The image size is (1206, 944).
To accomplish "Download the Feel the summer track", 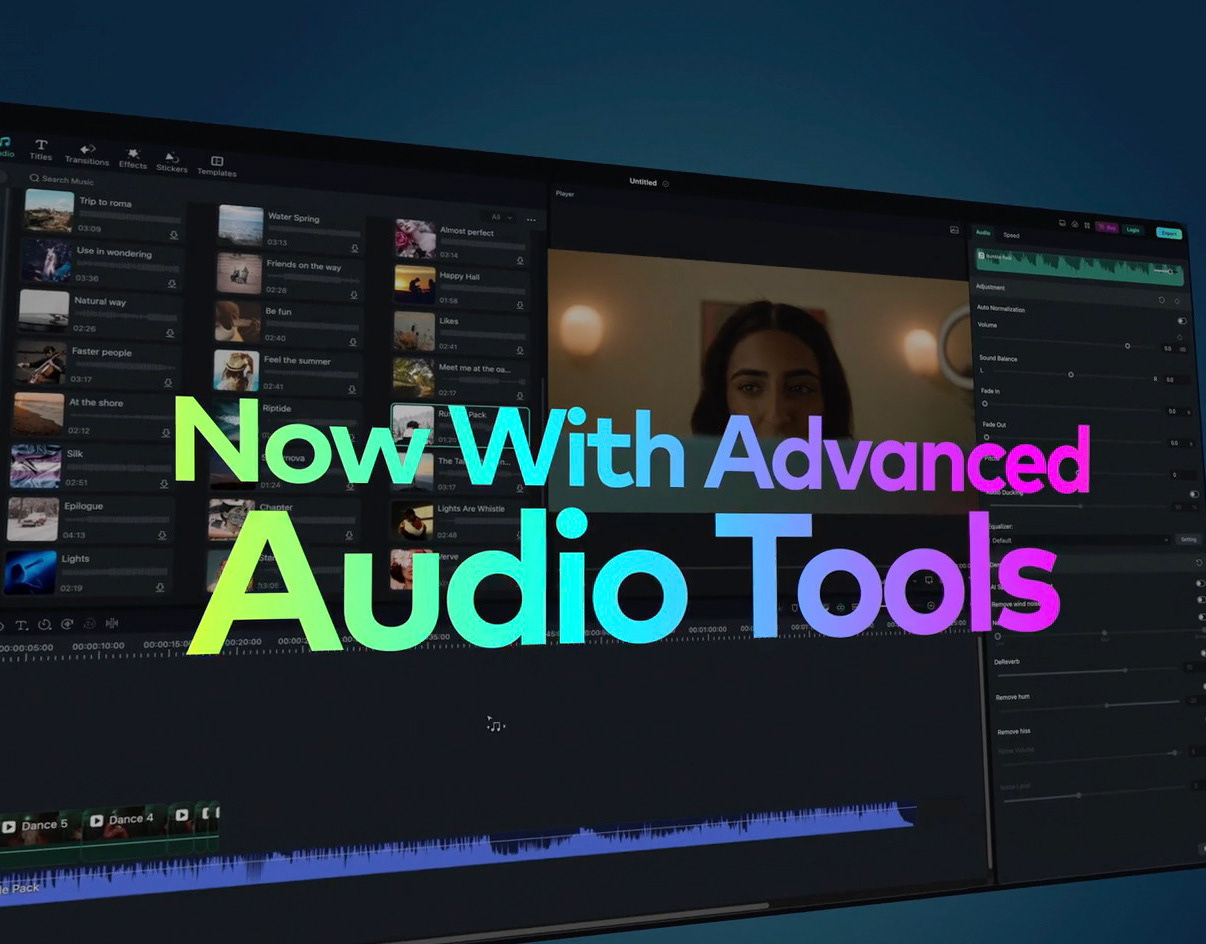I will (x=351, y=390).
